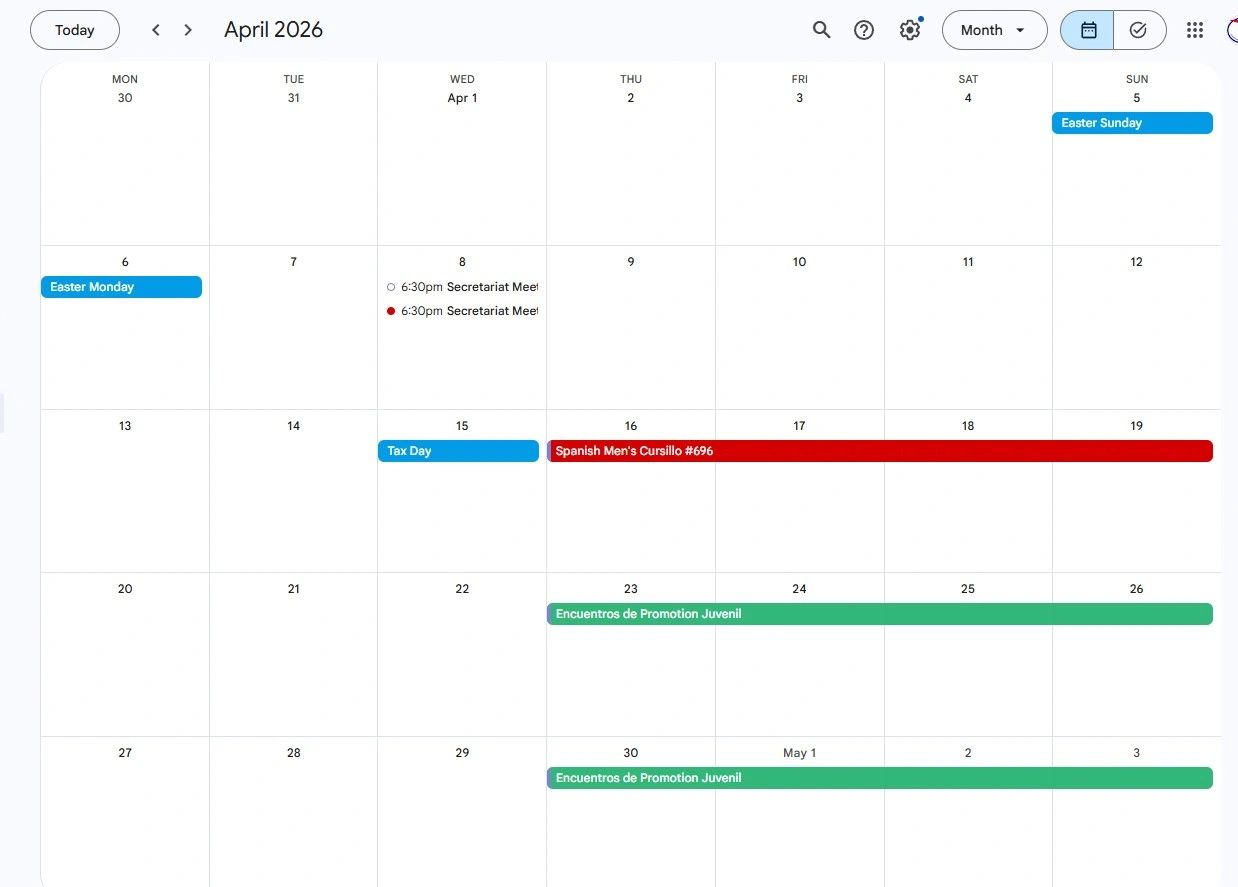Expand the Month view dropdown
The image size is (1238, 887).
(x=994, y=30)
